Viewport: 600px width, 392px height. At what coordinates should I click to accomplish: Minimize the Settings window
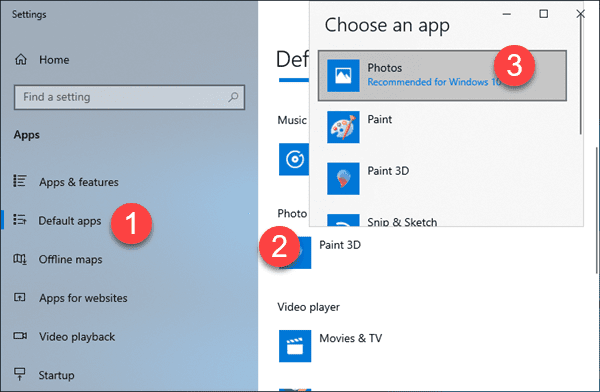(x=507, y=14)
